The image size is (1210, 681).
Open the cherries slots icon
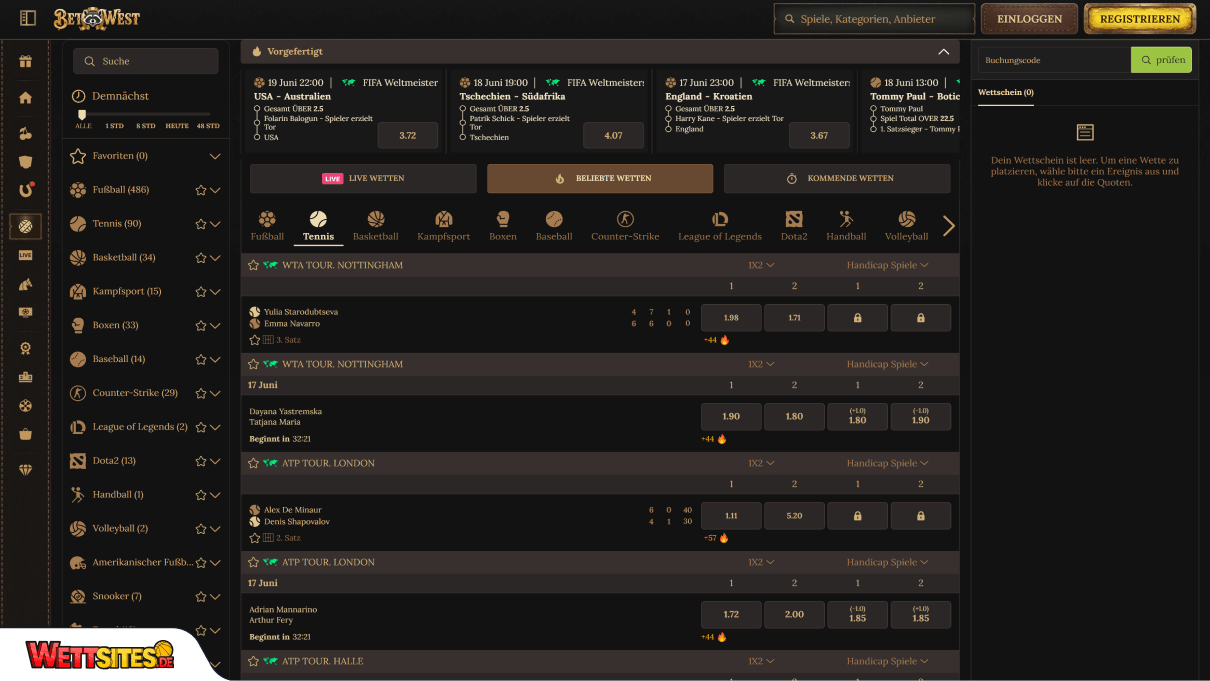(x=26, y=133)
